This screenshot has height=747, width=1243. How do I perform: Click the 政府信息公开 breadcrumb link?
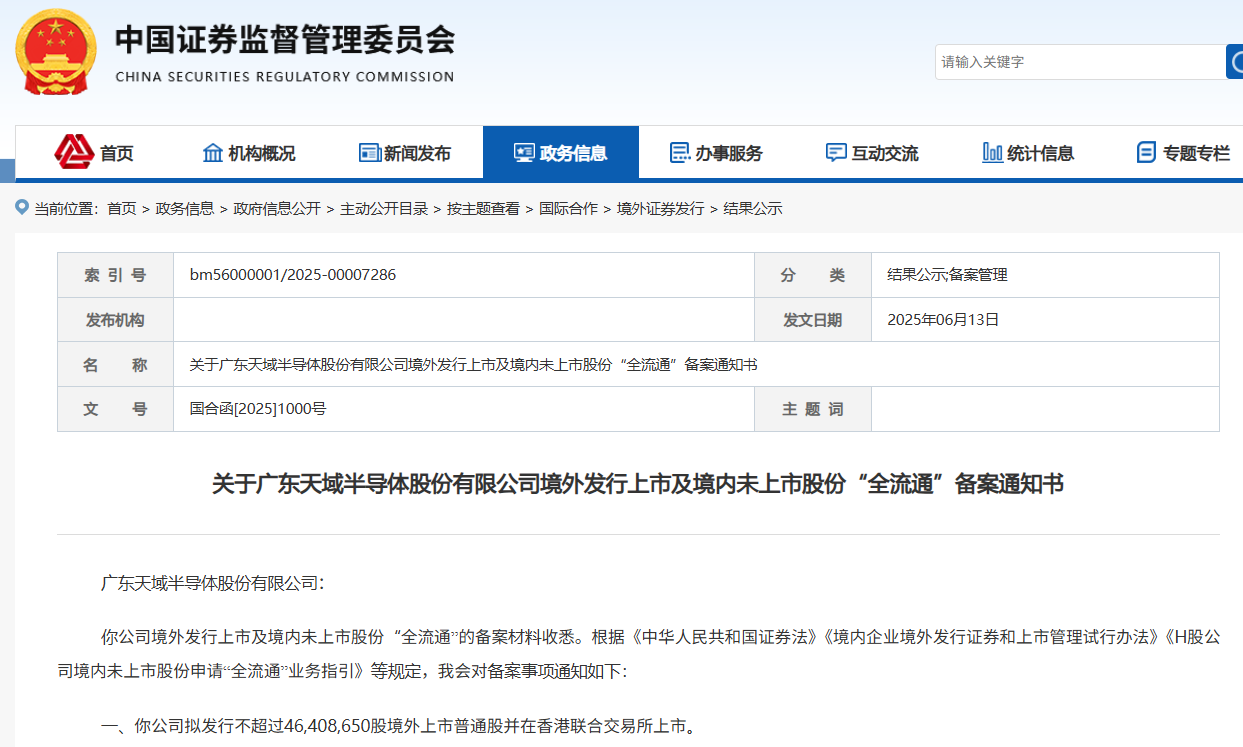pyautogui.click(x=277, y=209)
